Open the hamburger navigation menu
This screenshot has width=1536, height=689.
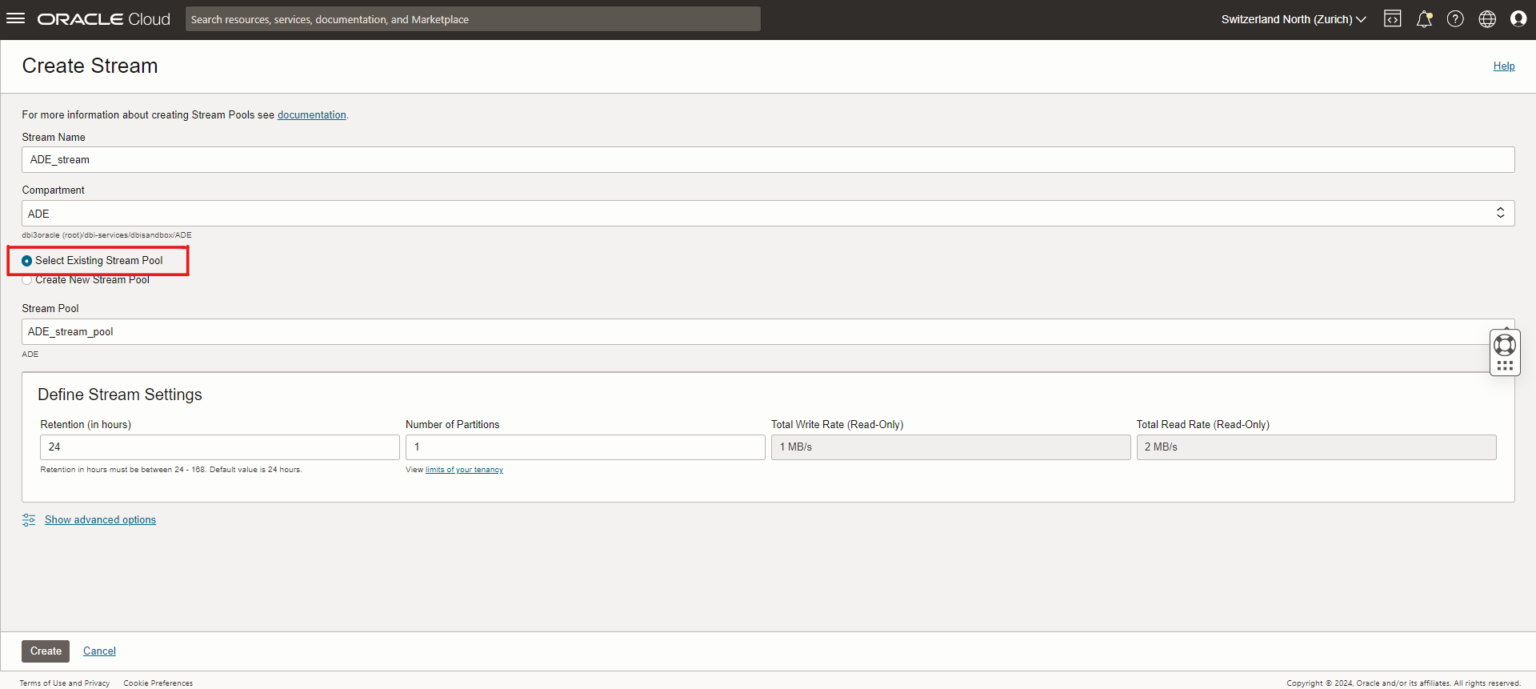click(x=16, y=19)
